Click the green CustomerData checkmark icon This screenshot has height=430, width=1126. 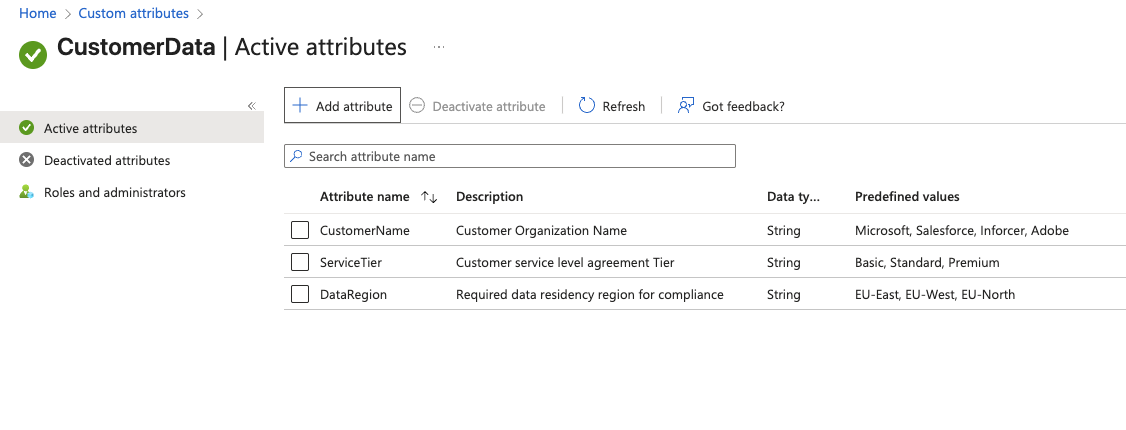click(x=33, y=54)
